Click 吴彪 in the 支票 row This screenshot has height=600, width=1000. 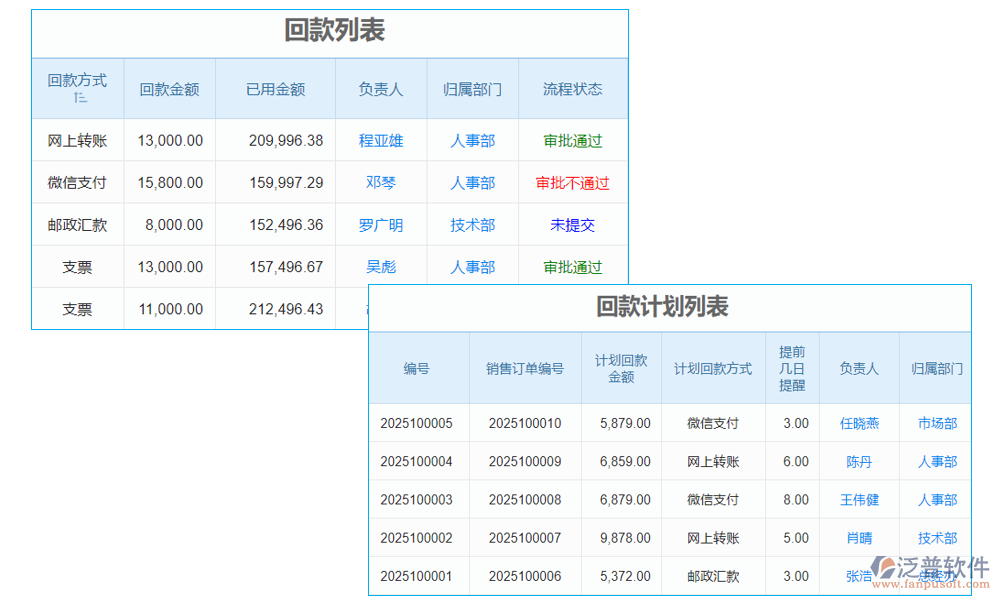pos(380,266)
